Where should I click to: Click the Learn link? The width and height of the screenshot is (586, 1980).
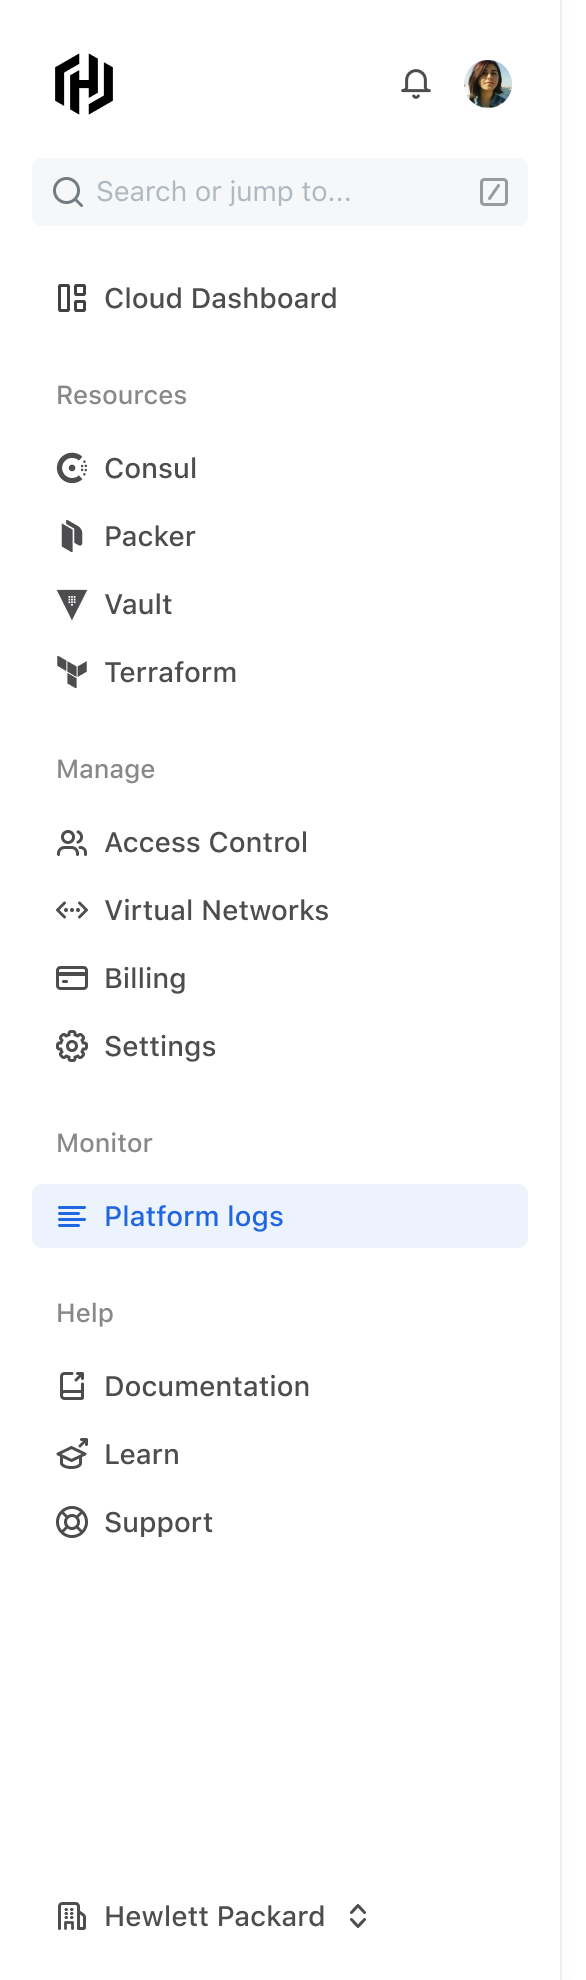(141, 1453)
